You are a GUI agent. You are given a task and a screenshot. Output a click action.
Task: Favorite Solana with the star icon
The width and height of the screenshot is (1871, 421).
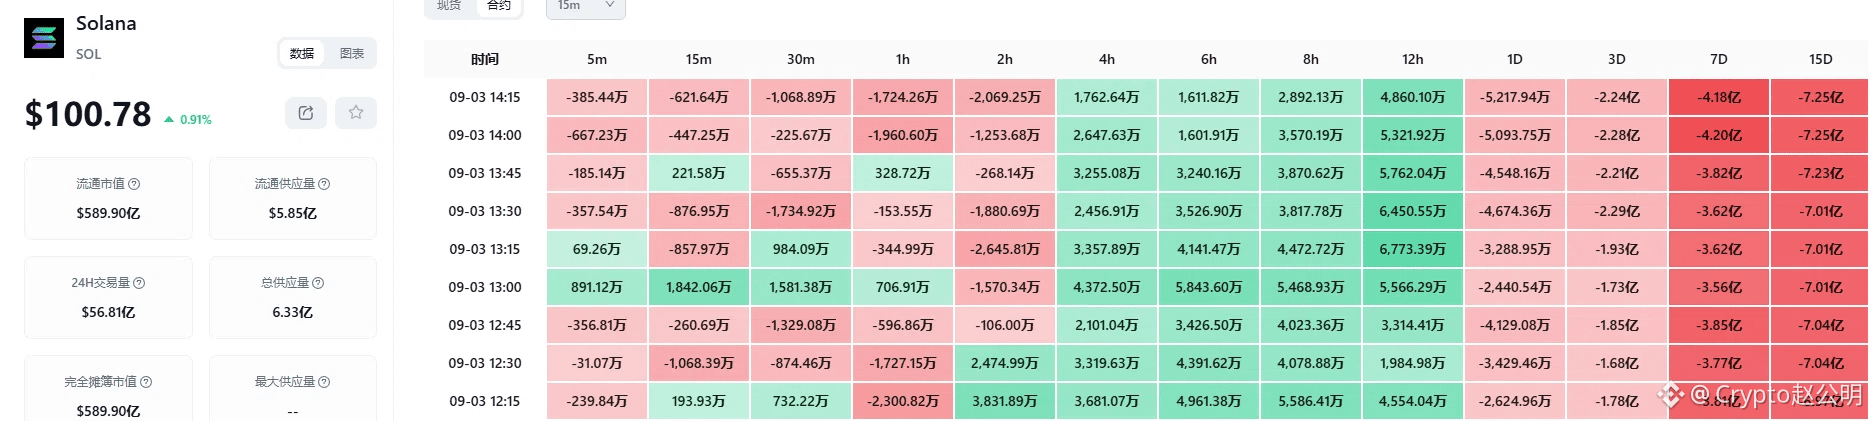point(356,113)
